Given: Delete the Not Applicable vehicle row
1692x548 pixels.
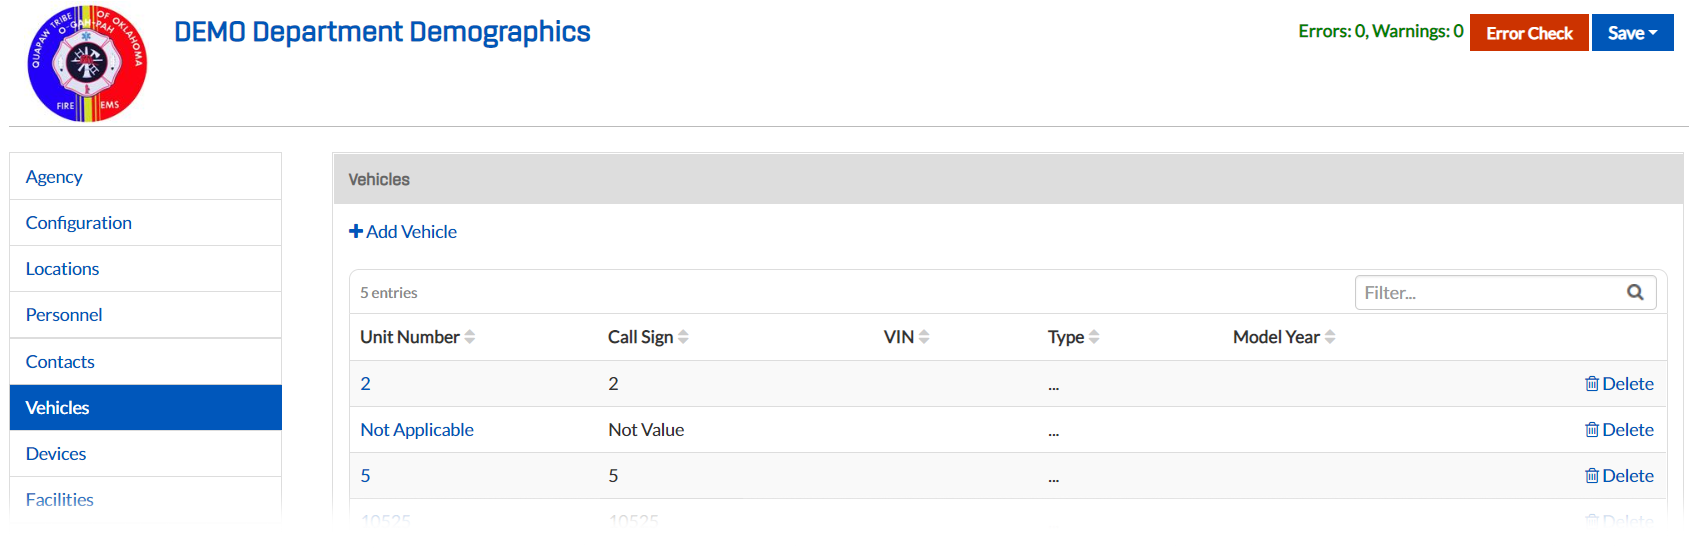Looking at the screenshot, I should [x=1619, y=429].
